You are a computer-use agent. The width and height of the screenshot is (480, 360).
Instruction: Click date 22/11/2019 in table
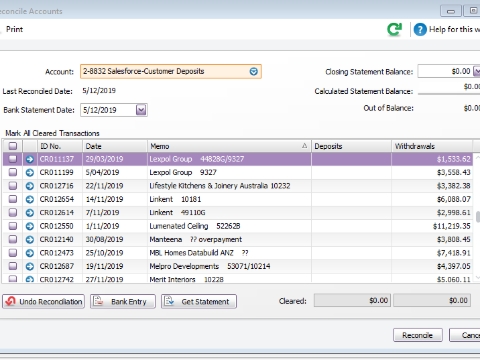point(104,186)
